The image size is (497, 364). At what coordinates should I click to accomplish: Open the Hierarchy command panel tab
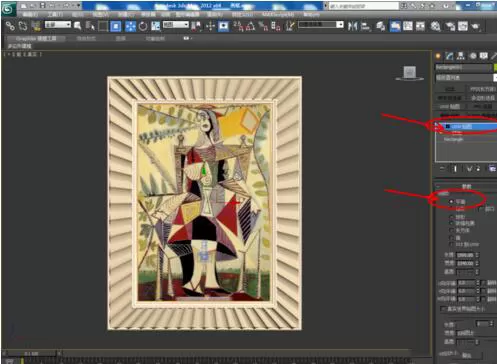461,56
